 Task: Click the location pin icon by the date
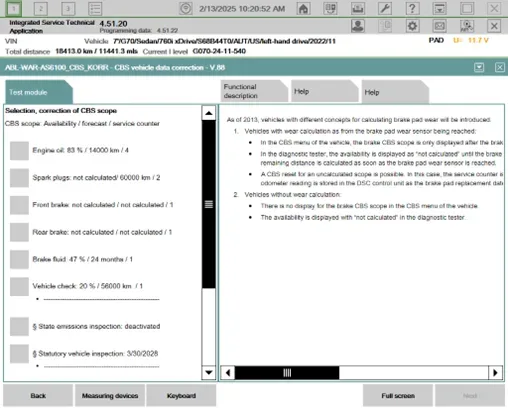pos(186,9)
